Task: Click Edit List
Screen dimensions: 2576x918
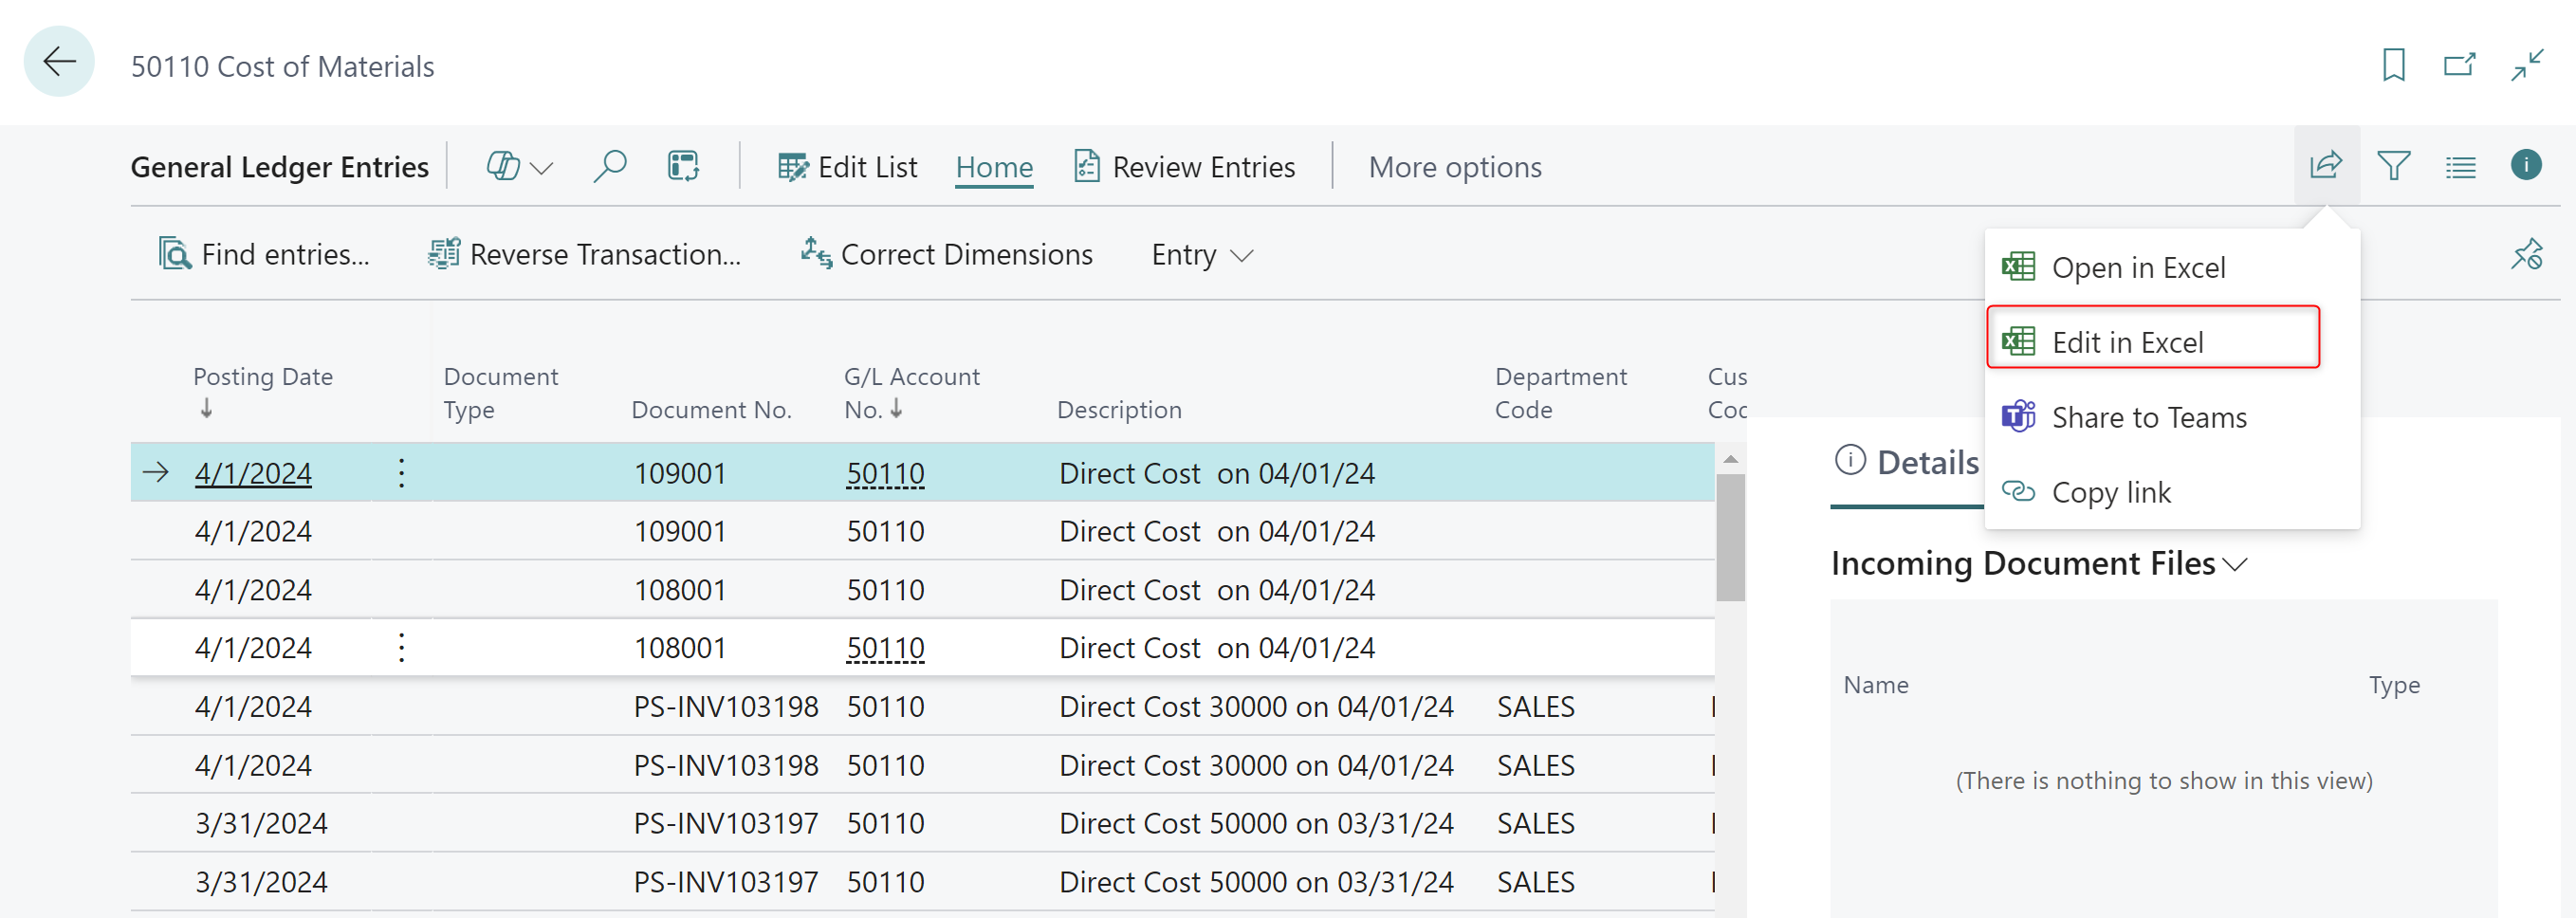Action: coord(847,167)
